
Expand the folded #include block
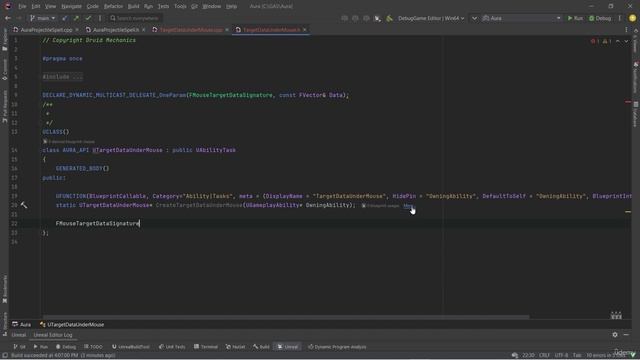(62, 77)
